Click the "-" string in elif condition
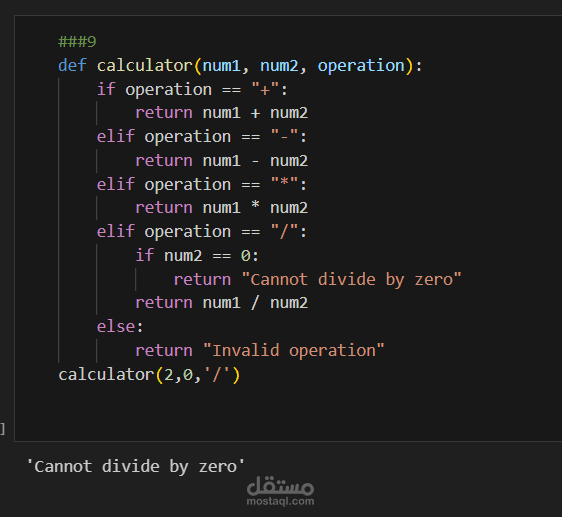The image size is (562, 517). click(x=284, y=137)
